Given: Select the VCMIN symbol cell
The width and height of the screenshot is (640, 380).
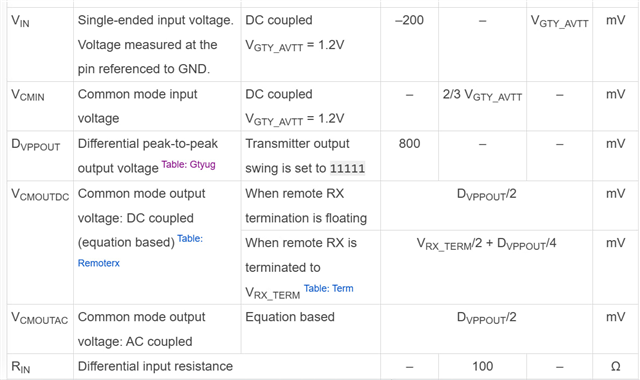Looking at the screenshot, I should 40,106.
